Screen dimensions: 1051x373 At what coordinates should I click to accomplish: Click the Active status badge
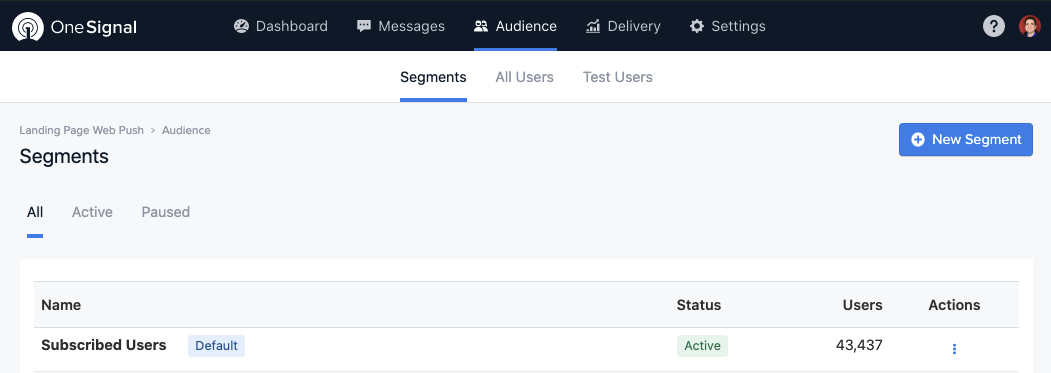click(x=702, y=345)
